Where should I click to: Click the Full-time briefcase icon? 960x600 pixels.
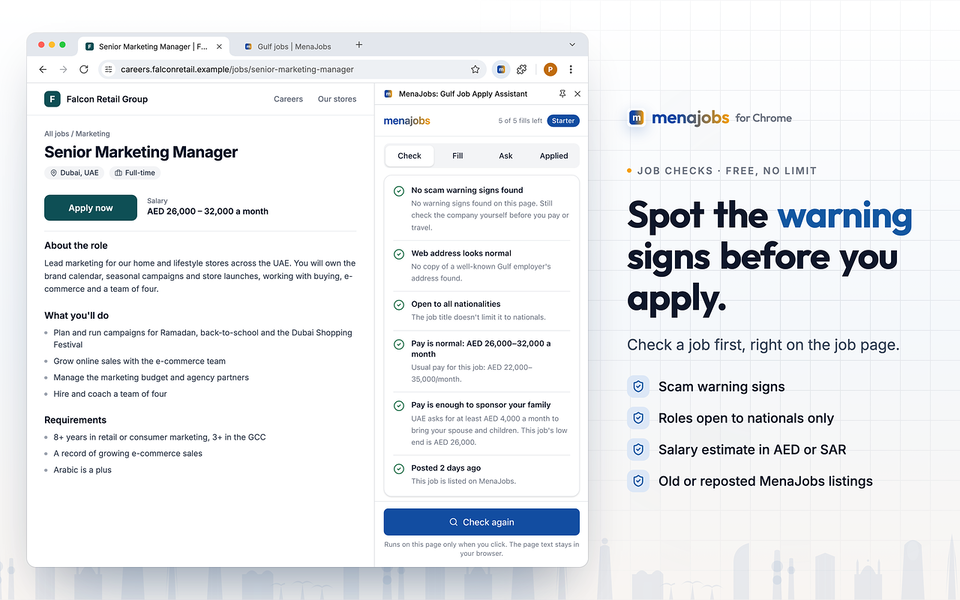point(118,173)
